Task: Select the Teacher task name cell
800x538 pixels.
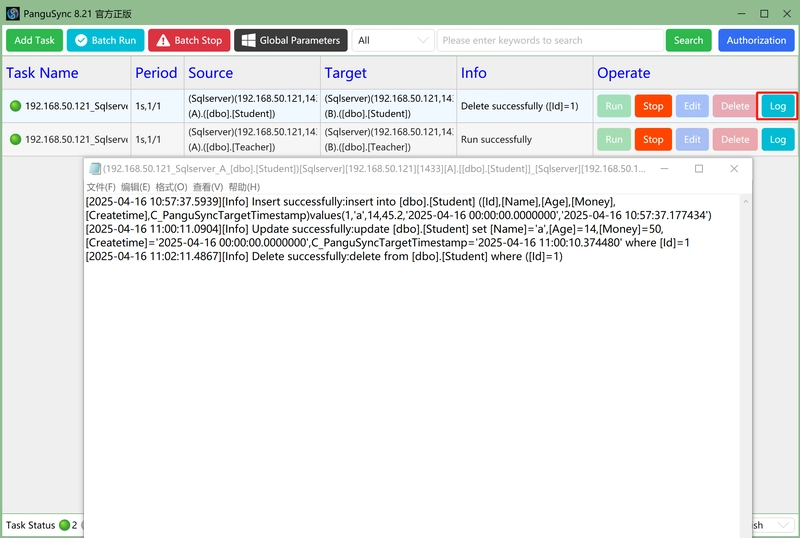Action: tap(66, 139)
